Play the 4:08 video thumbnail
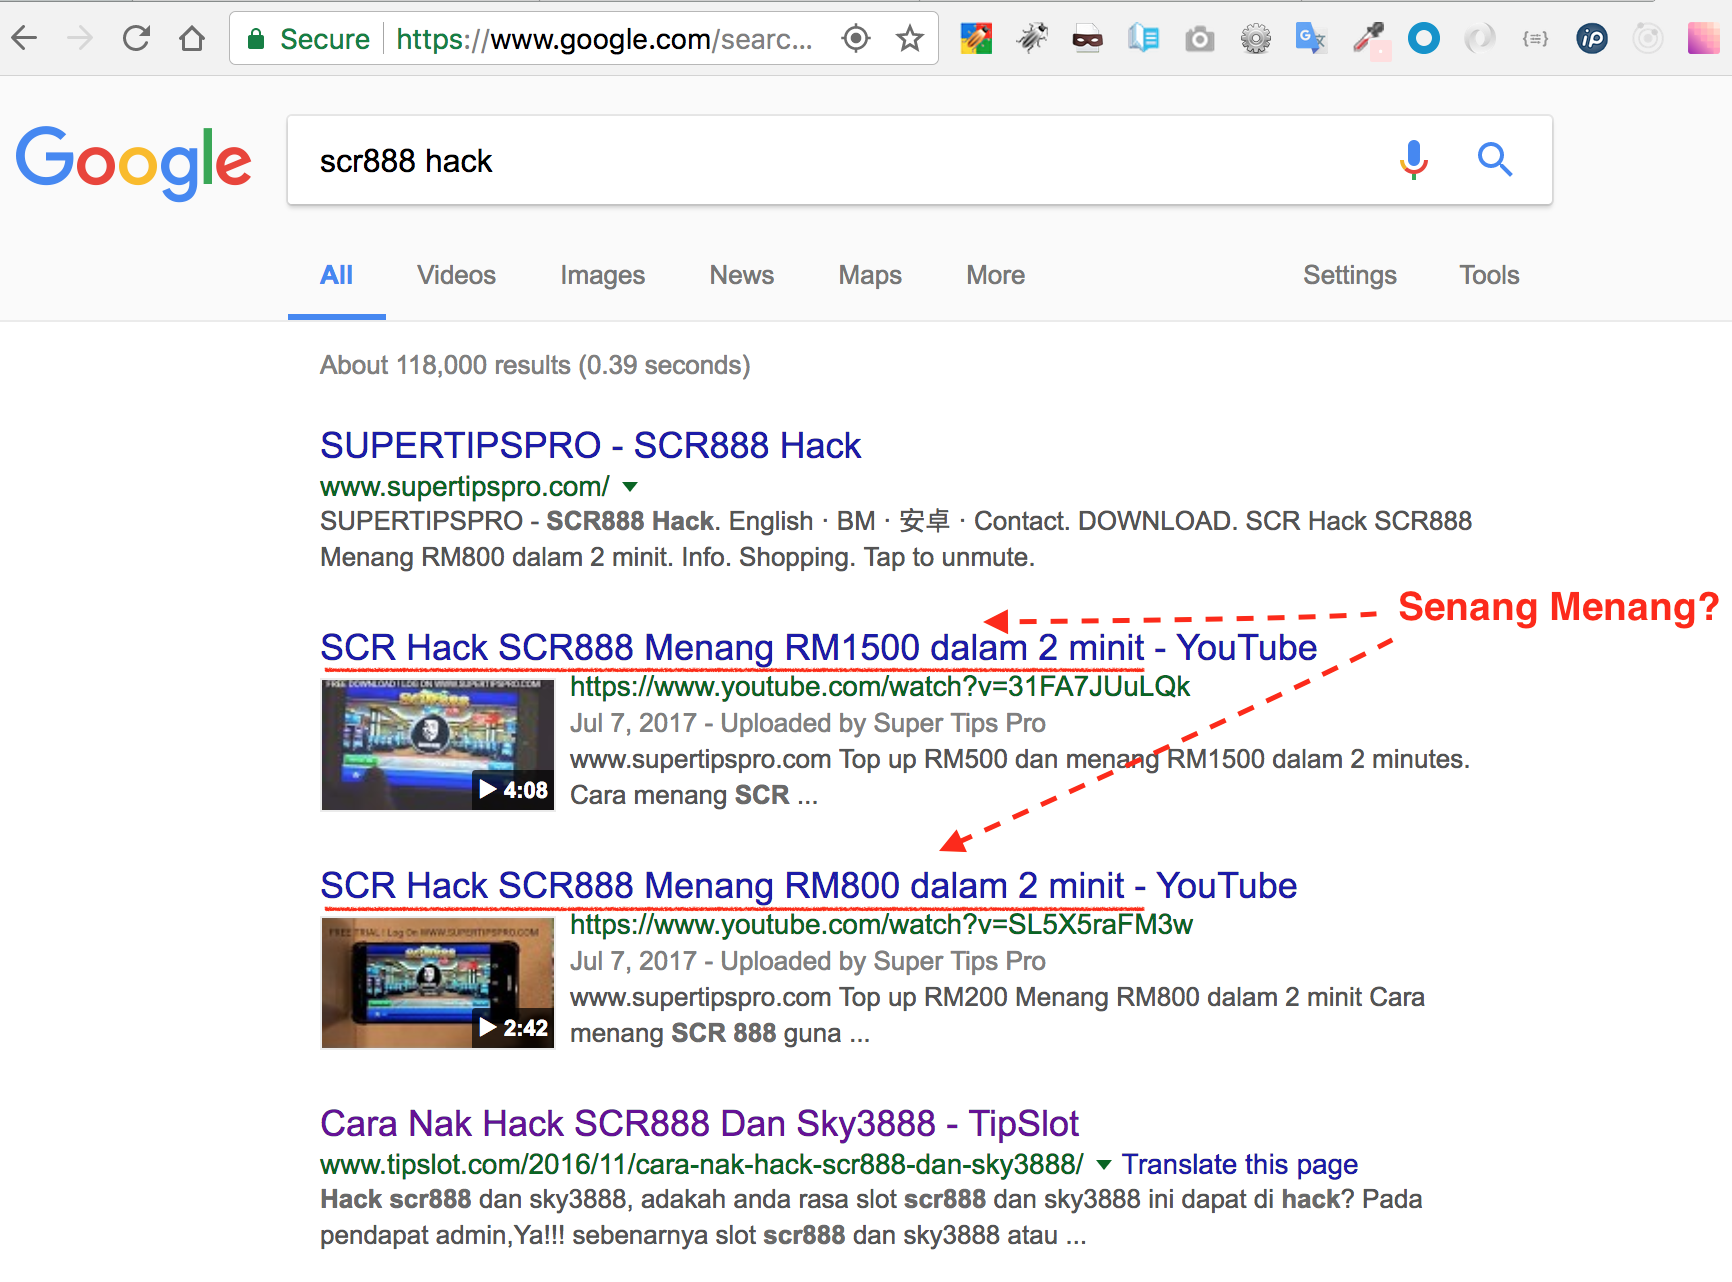 coord(437,745)
